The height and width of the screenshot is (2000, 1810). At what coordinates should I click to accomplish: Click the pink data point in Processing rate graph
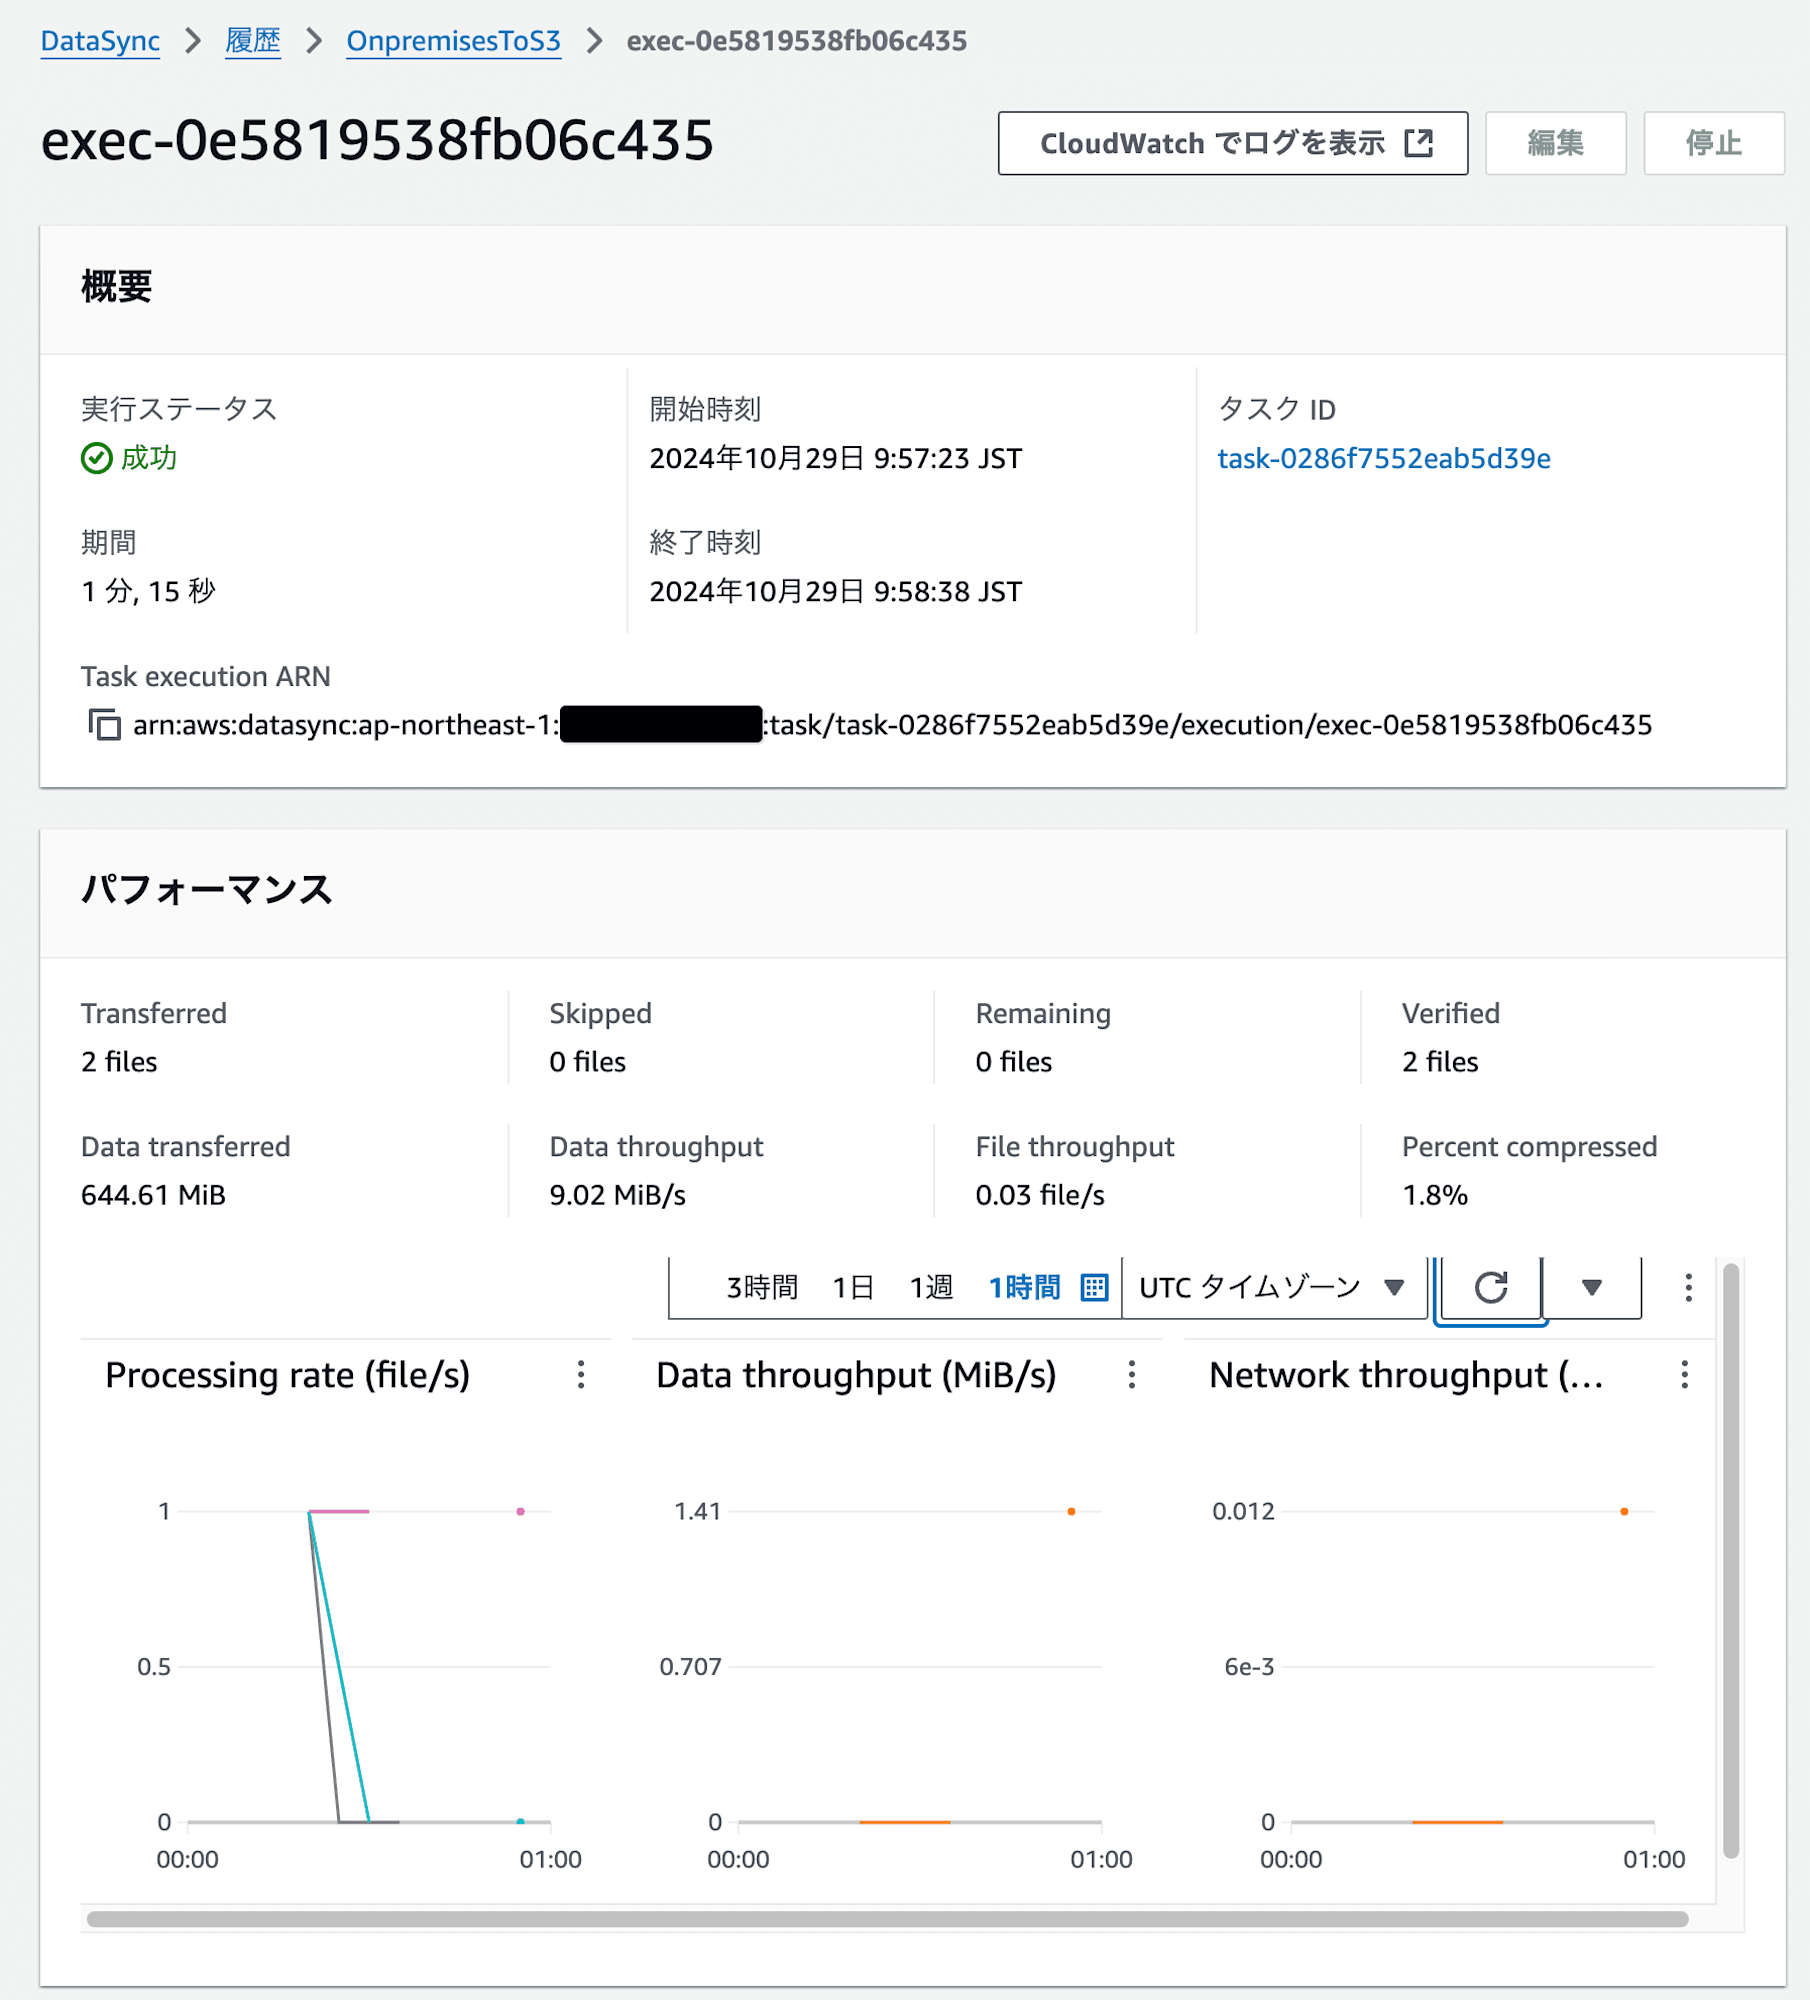click(x=520, y=1511)
